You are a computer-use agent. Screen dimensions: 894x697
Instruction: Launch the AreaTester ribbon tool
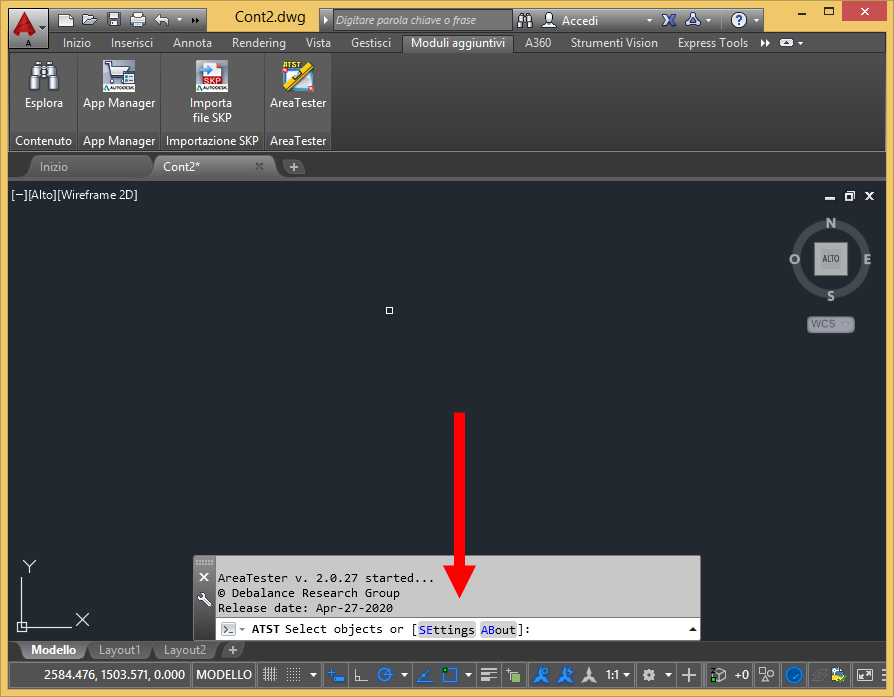click(298, 86)
